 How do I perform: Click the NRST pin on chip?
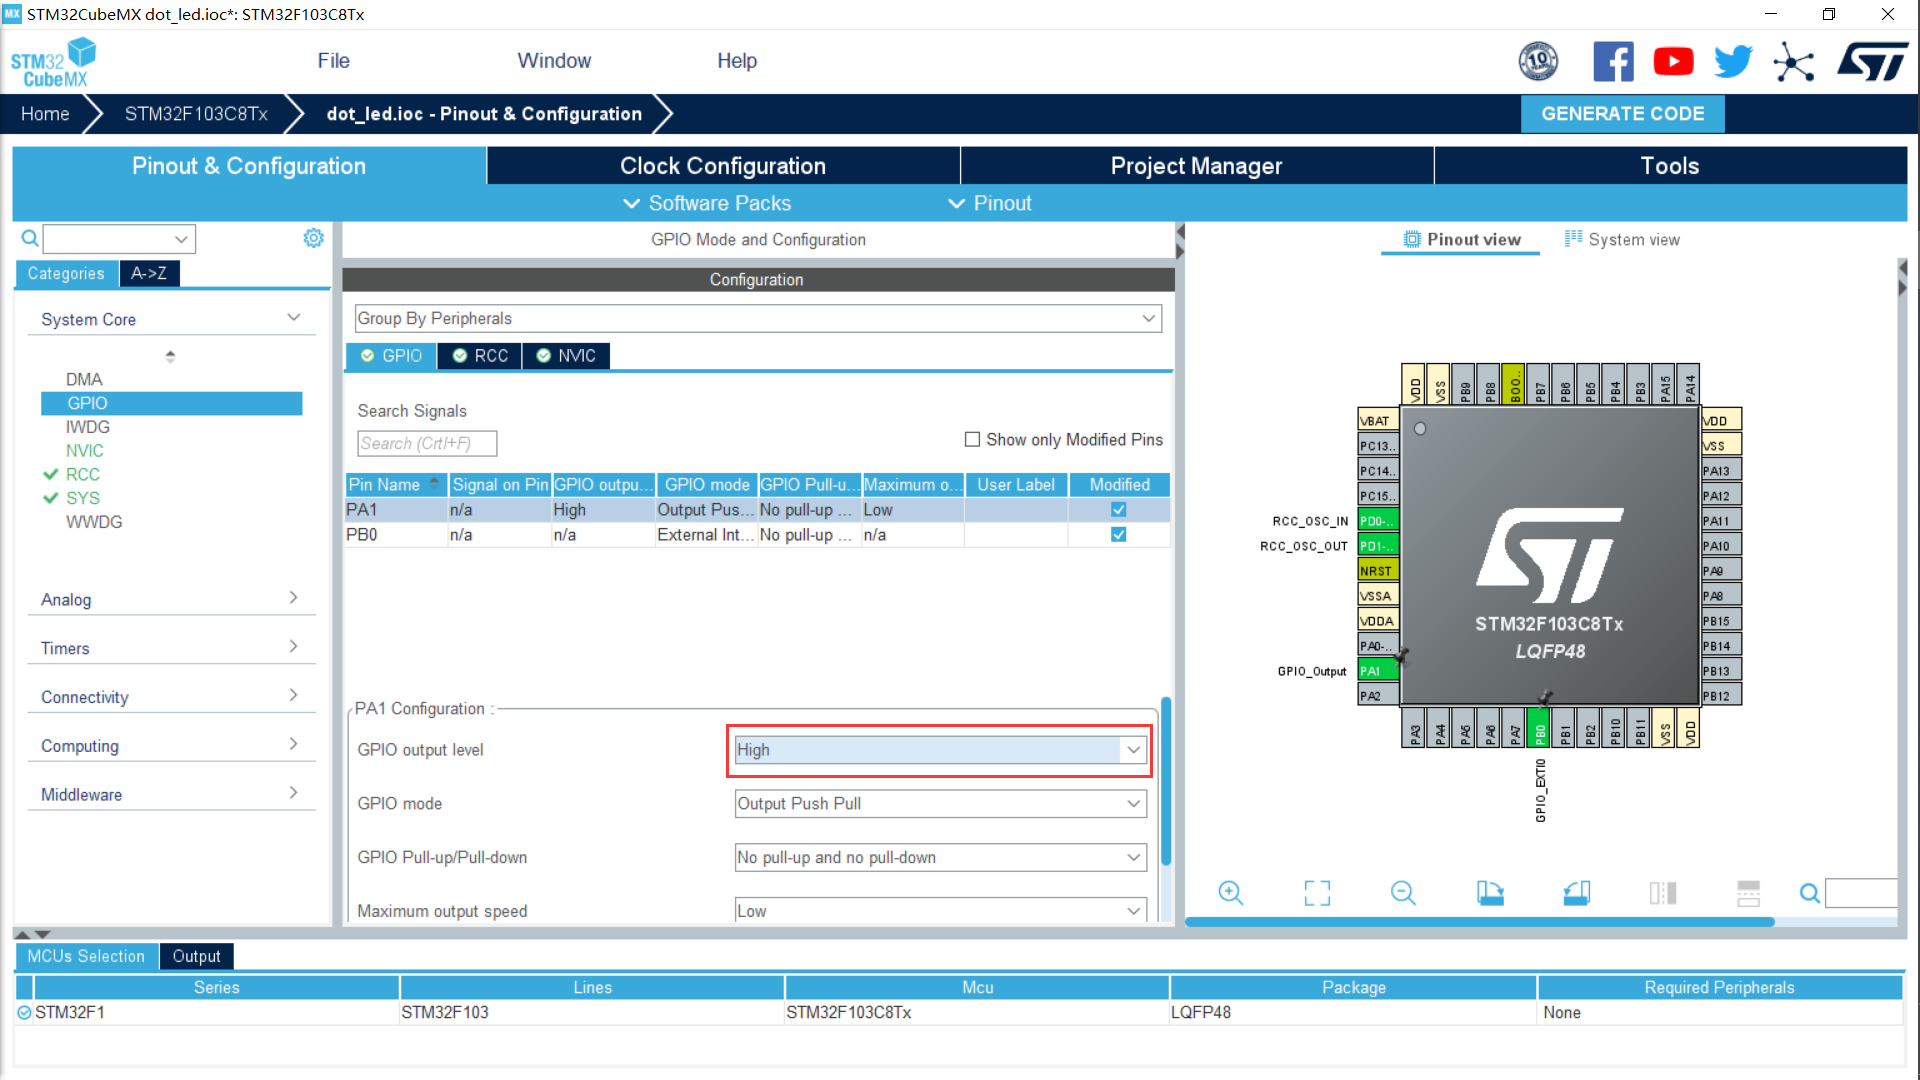click(1377, 571)
